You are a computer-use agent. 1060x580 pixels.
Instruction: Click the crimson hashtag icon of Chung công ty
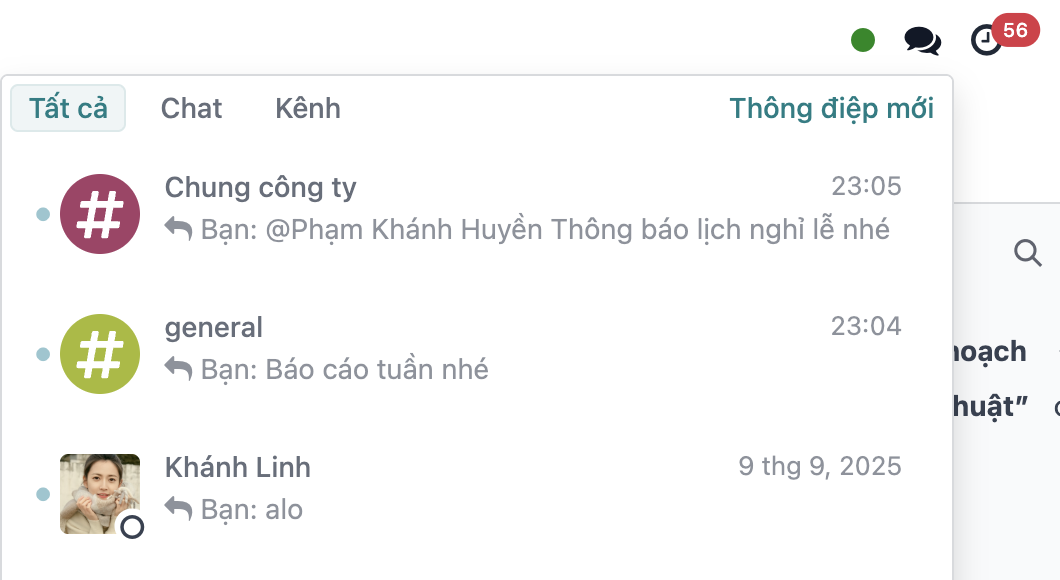point(100,213)
